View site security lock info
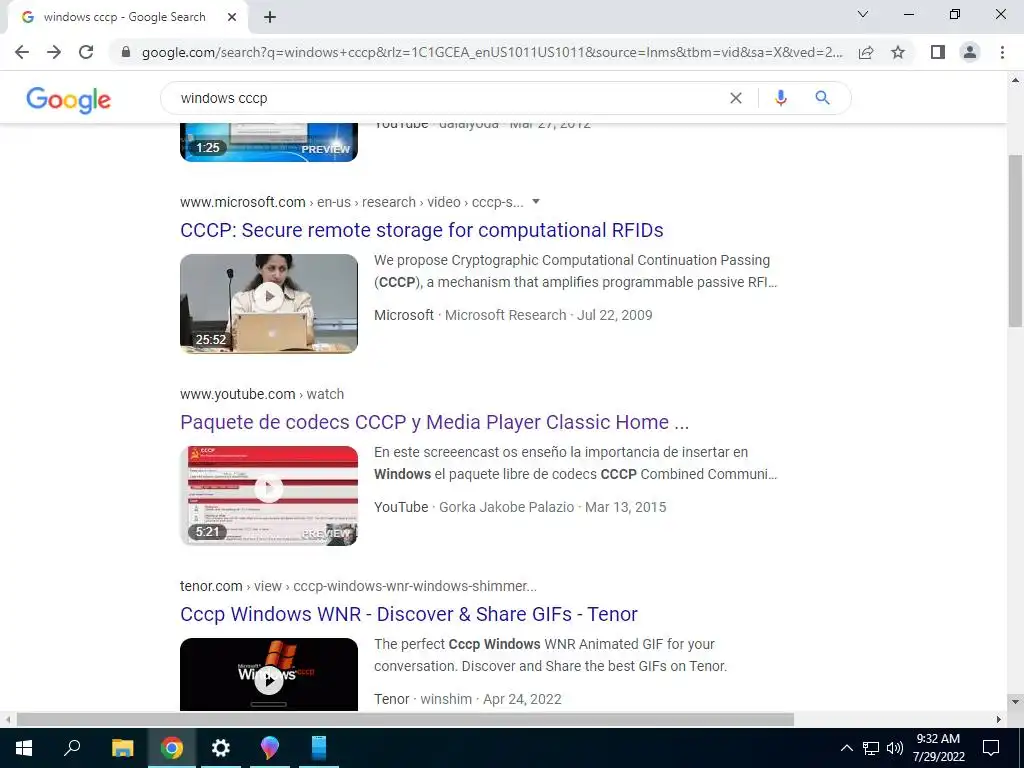 127,52
